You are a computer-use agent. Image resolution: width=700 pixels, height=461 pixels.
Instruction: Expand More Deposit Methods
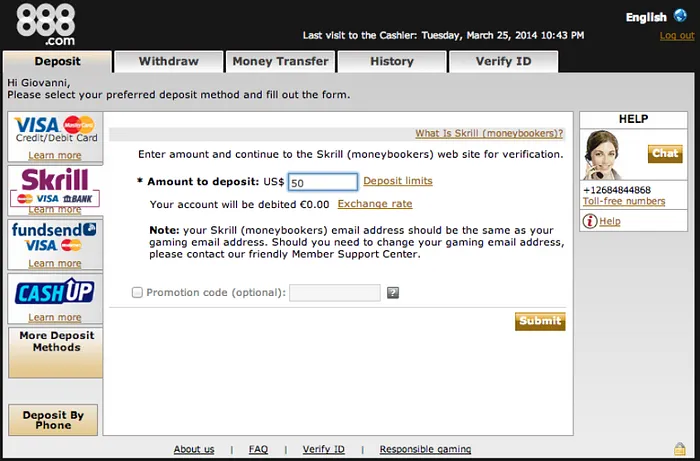click(x=55, y=342)
